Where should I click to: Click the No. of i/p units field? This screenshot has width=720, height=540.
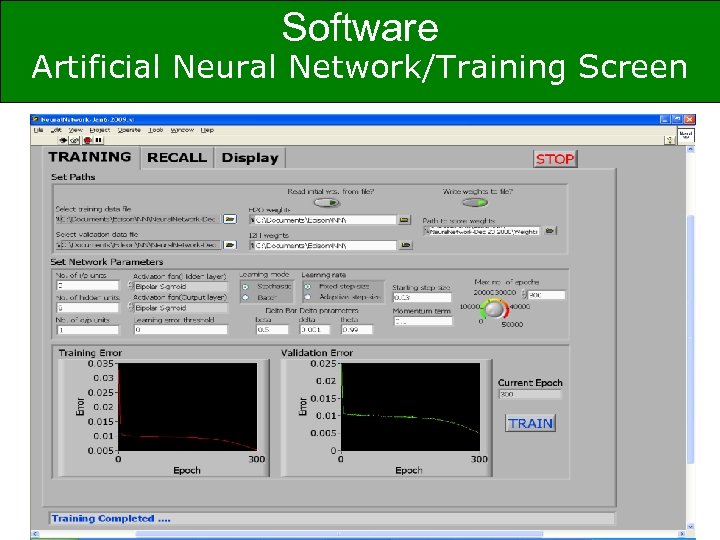click(88, 286)
